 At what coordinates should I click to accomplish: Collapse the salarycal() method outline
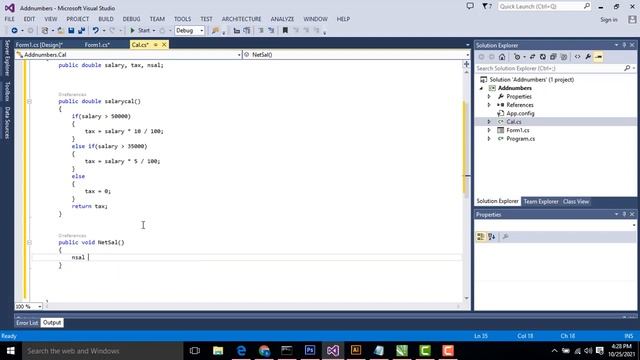[29, 101]
